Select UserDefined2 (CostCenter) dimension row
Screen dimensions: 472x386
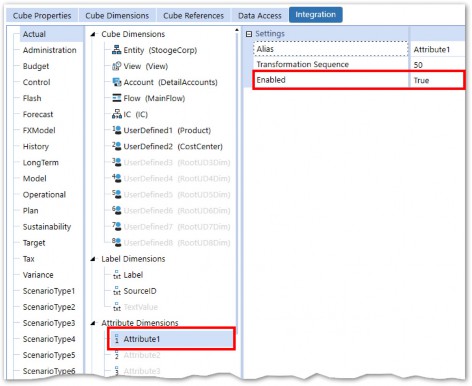pos(168,146)
